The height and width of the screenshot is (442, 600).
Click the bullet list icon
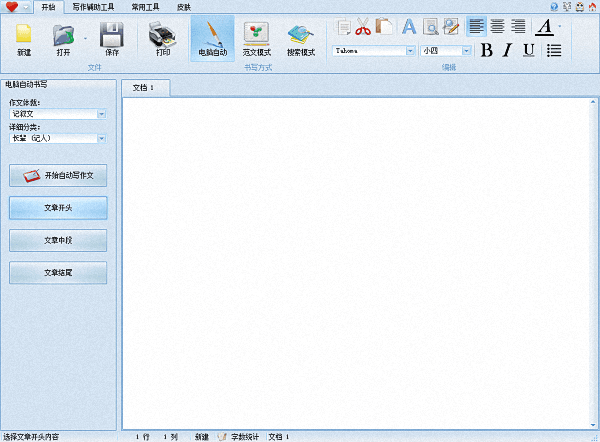554,50
